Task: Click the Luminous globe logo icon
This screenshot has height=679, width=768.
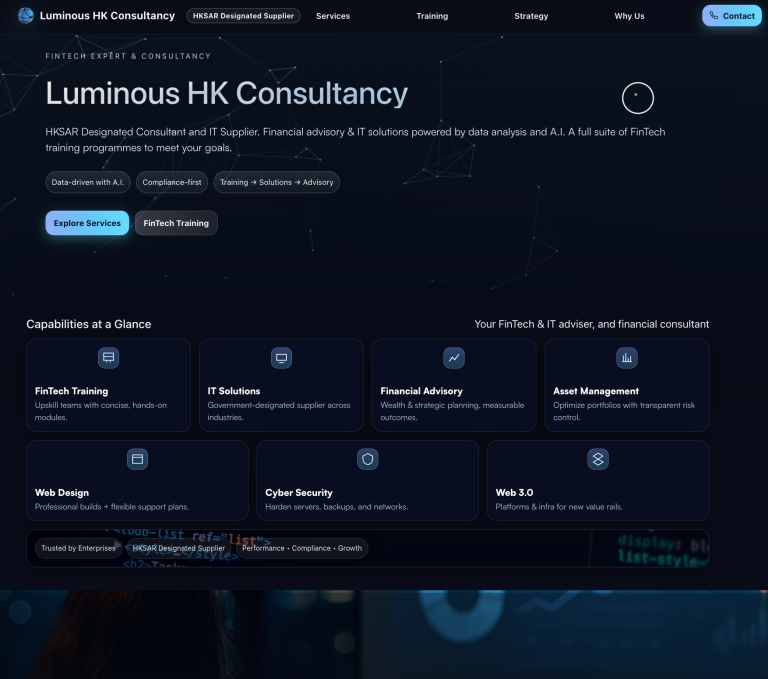Action: tap(26, 16)
